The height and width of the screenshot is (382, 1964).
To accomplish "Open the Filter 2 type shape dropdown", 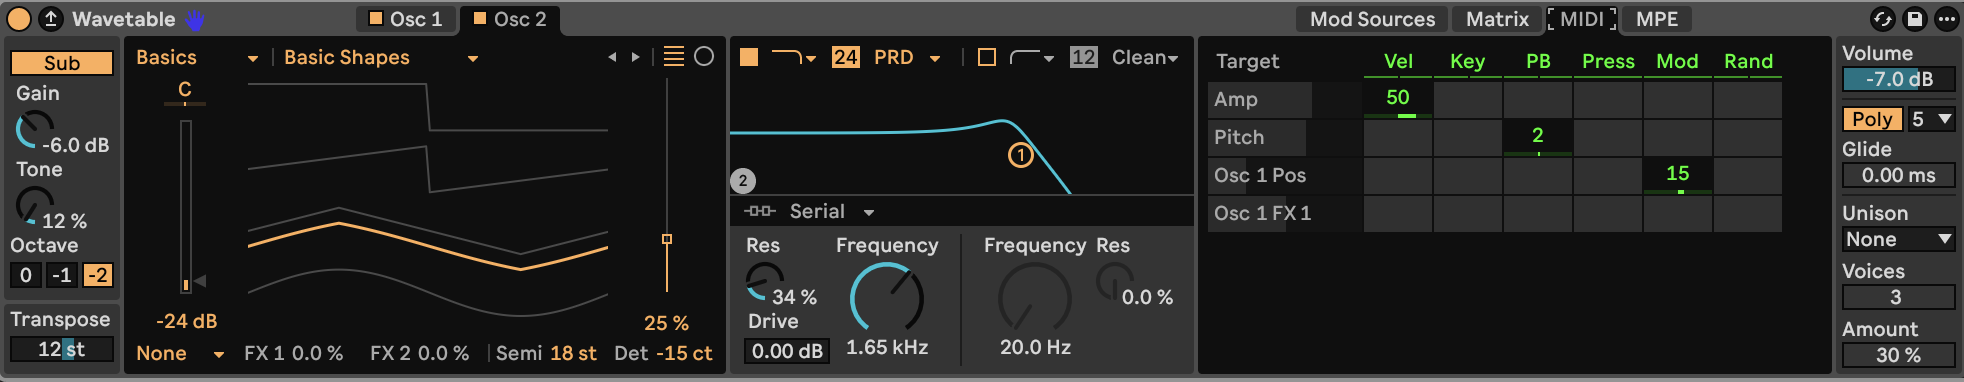I will (1033, 57).
